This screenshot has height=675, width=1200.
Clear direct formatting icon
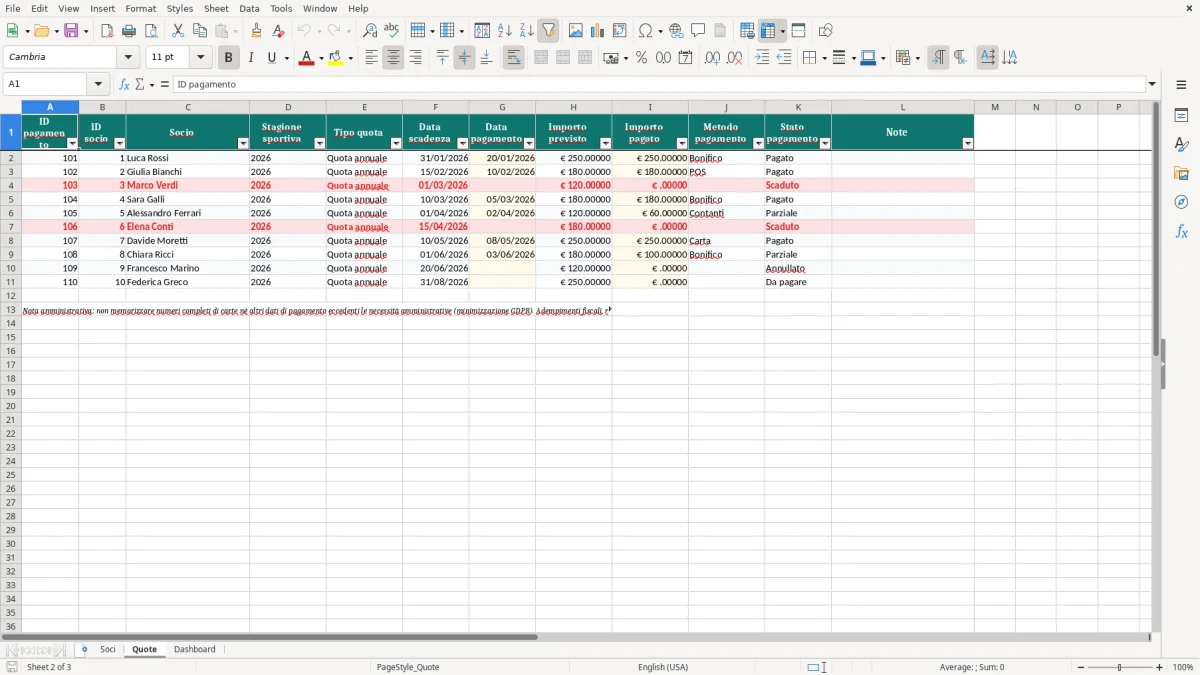point(278,31)
